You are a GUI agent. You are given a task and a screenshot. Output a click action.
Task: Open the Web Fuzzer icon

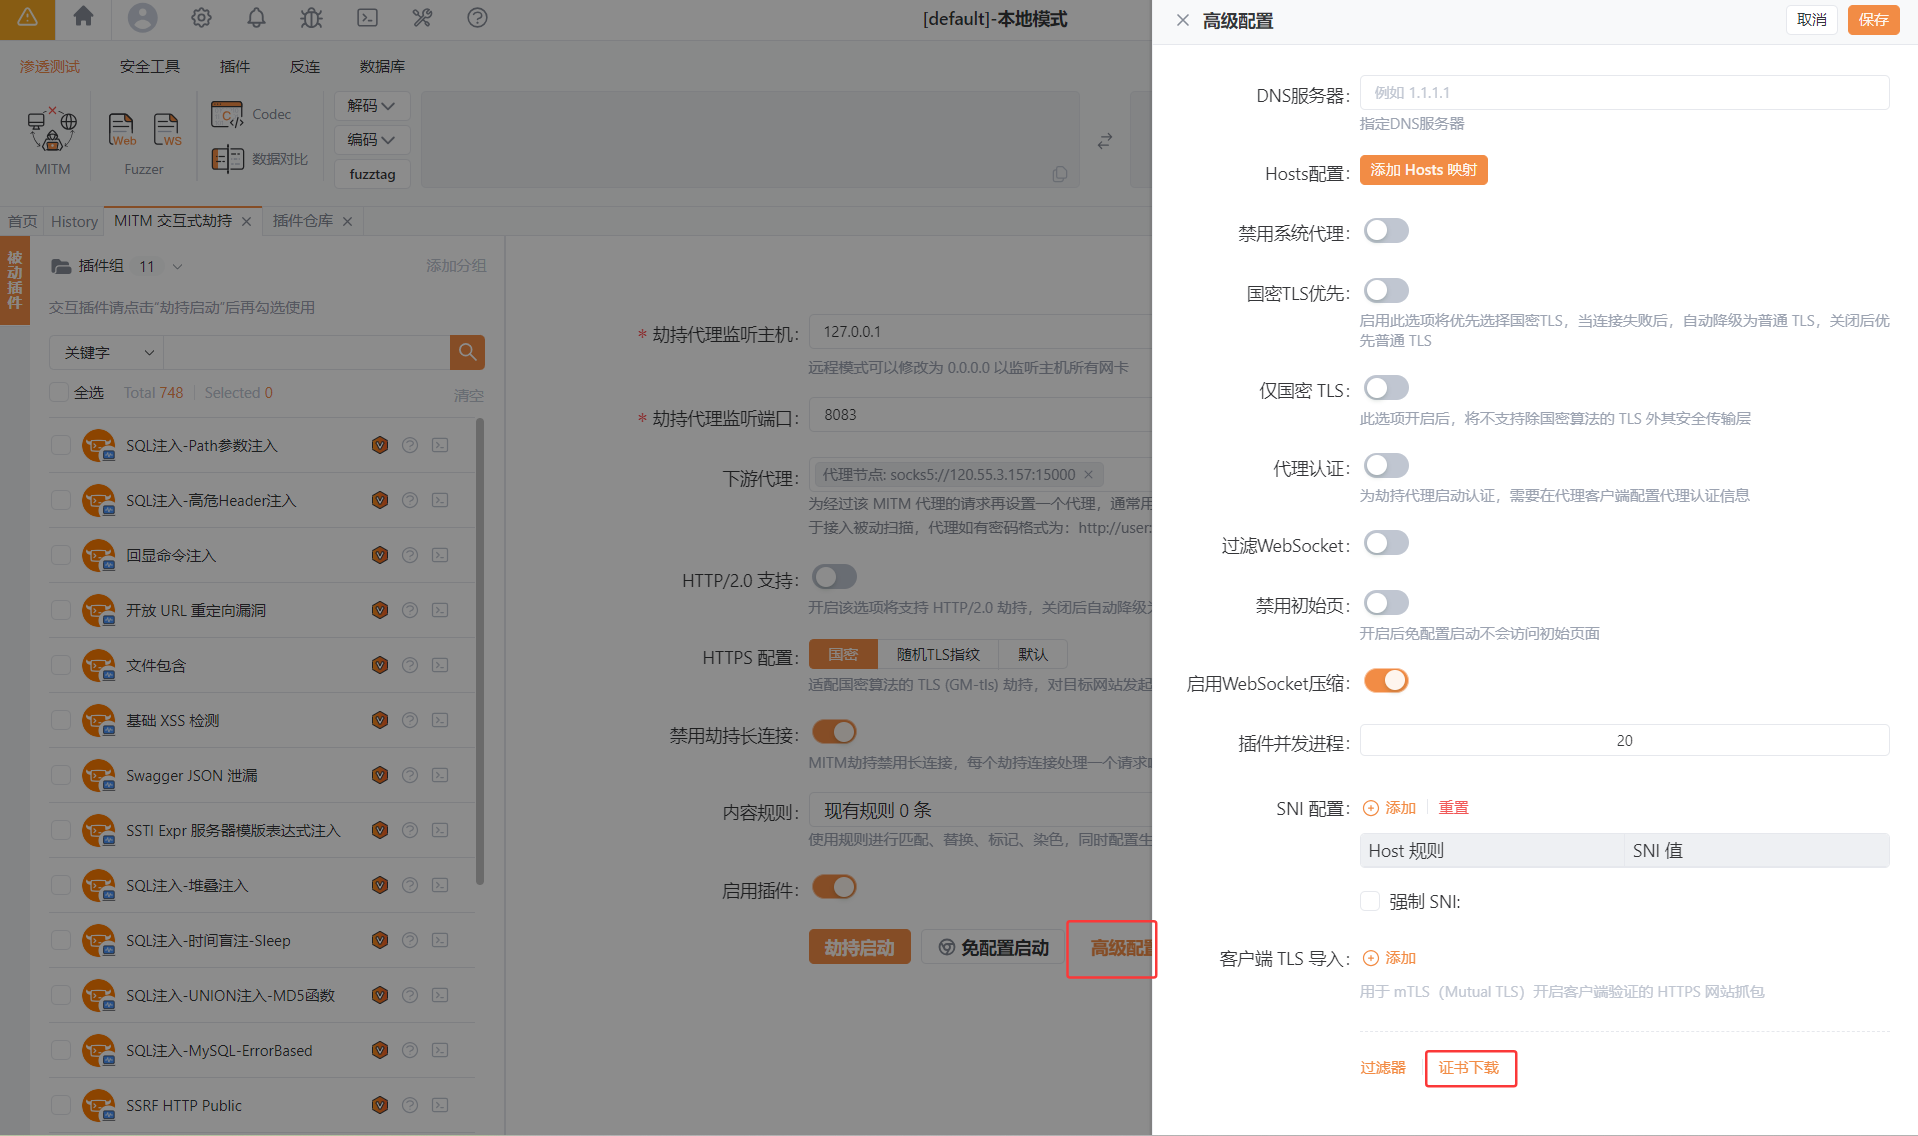coord(122,130)
